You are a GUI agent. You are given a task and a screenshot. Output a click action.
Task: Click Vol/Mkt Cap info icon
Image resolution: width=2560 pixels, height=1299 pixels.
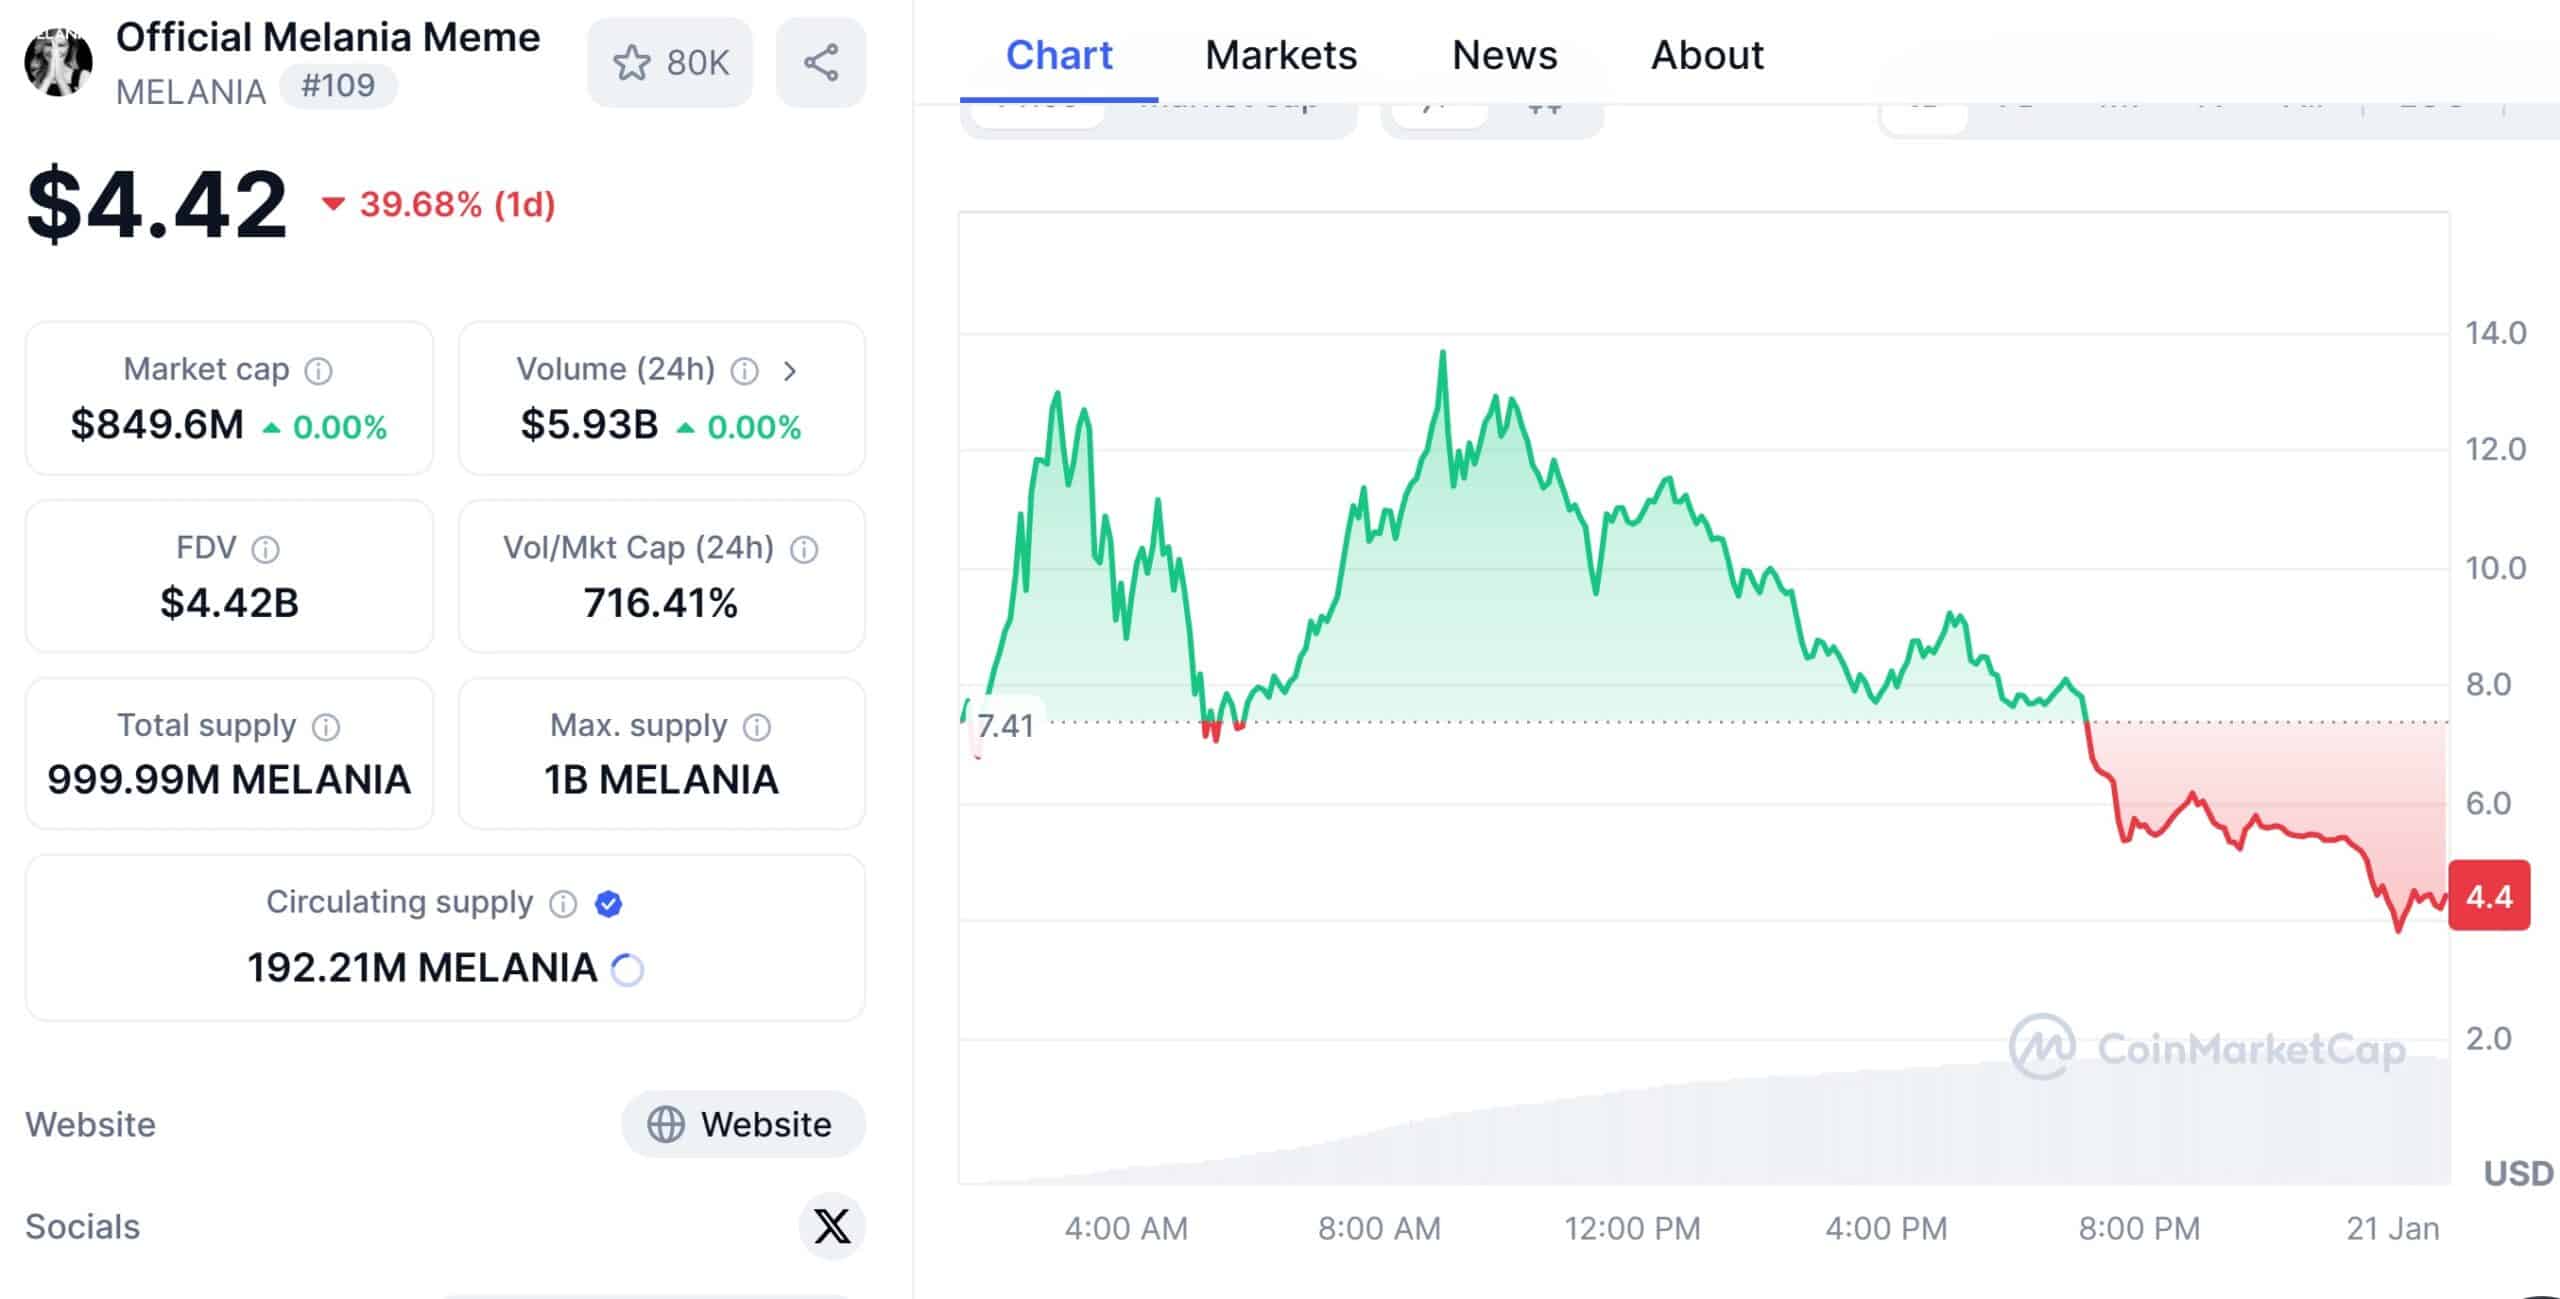pyautogui.click(x=804, y=549)
